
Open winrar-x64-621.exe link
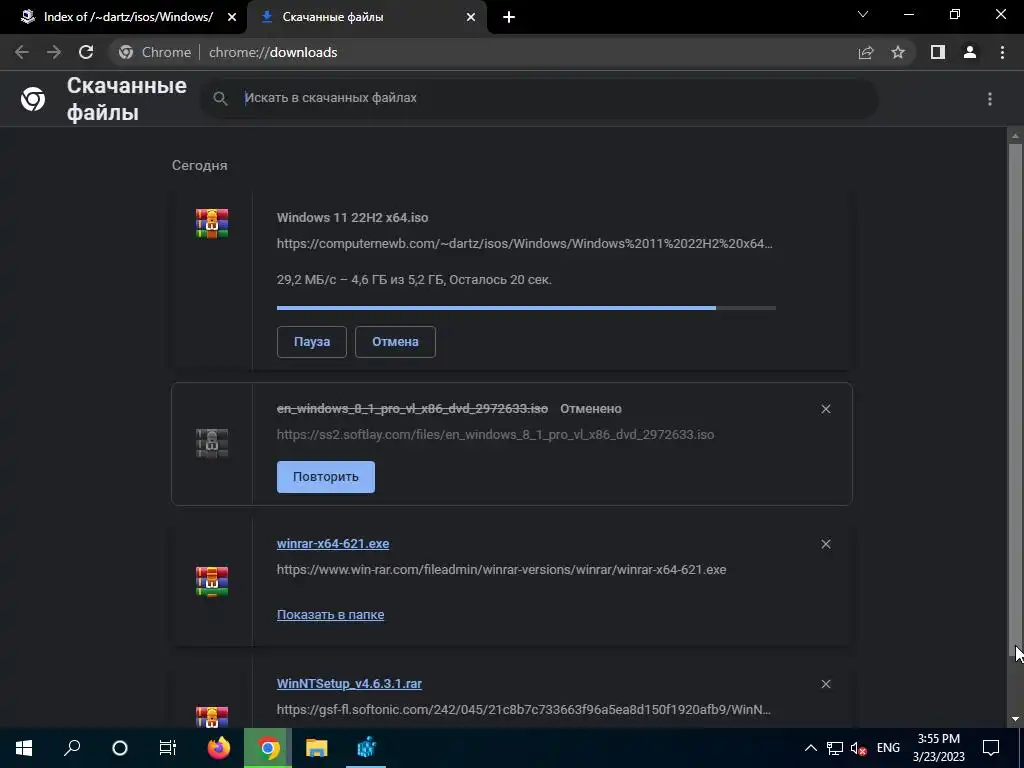333,543
